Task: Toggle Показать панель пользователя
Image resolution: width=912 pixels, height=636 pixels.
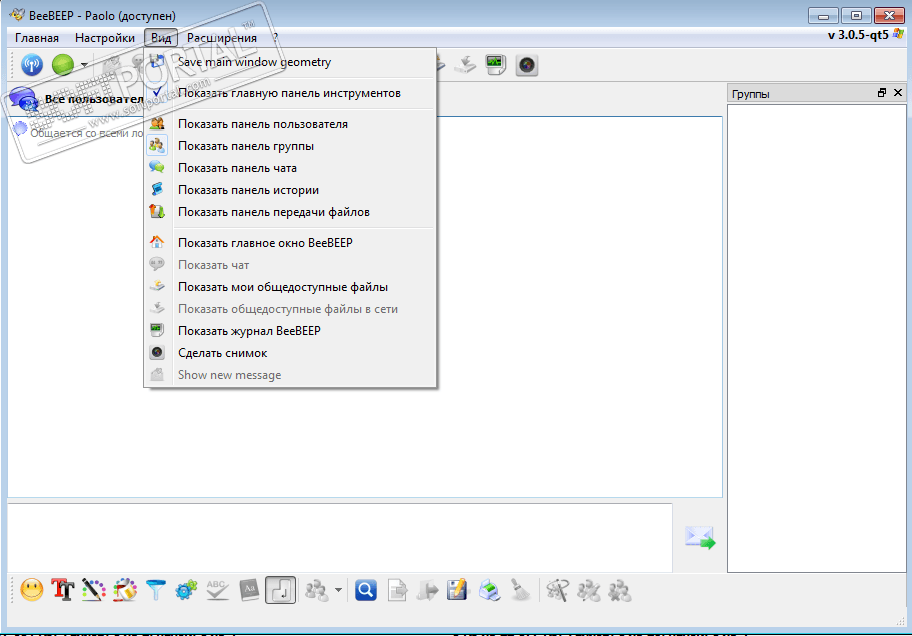Action: [290, 124]
